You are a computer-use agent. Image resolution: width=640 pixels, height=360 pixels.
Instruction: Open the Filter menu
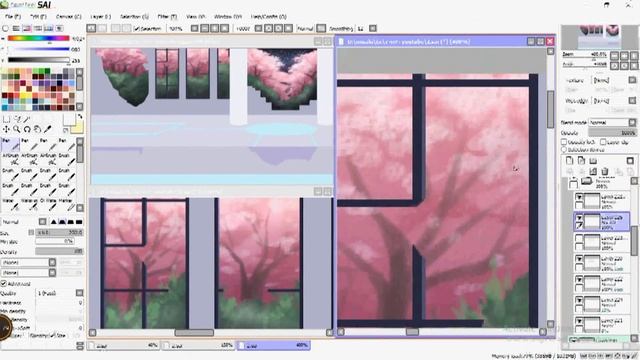pyautogui.click(x=167, y=17)
